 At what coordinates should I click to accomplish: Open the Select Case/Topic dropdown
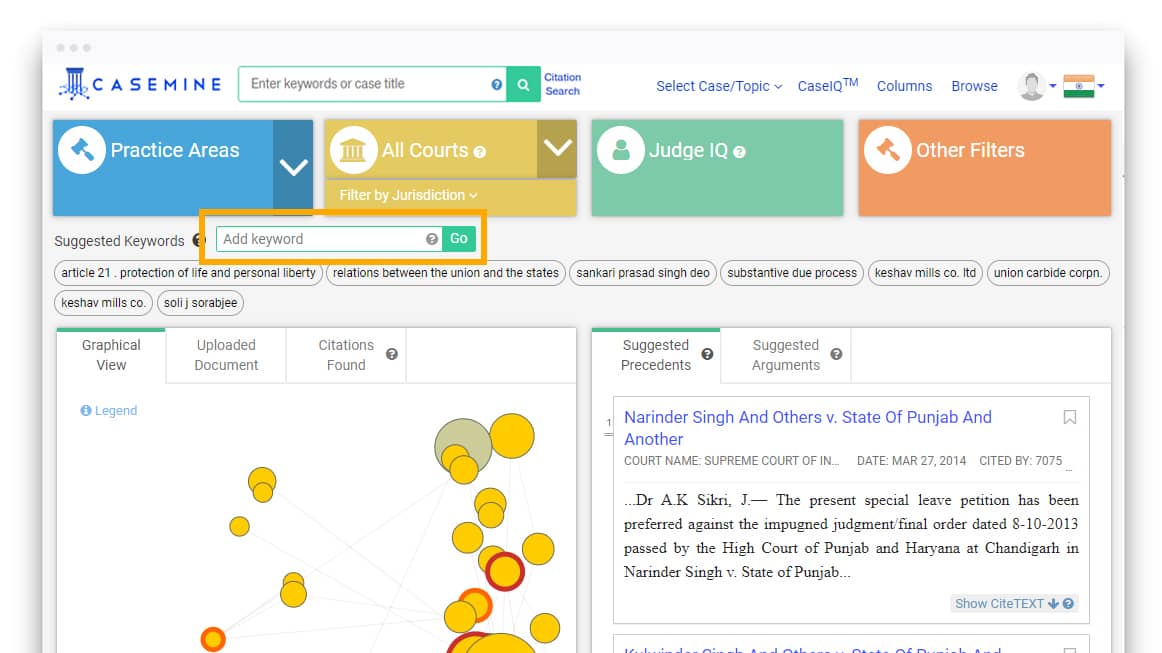pos(718,87)
